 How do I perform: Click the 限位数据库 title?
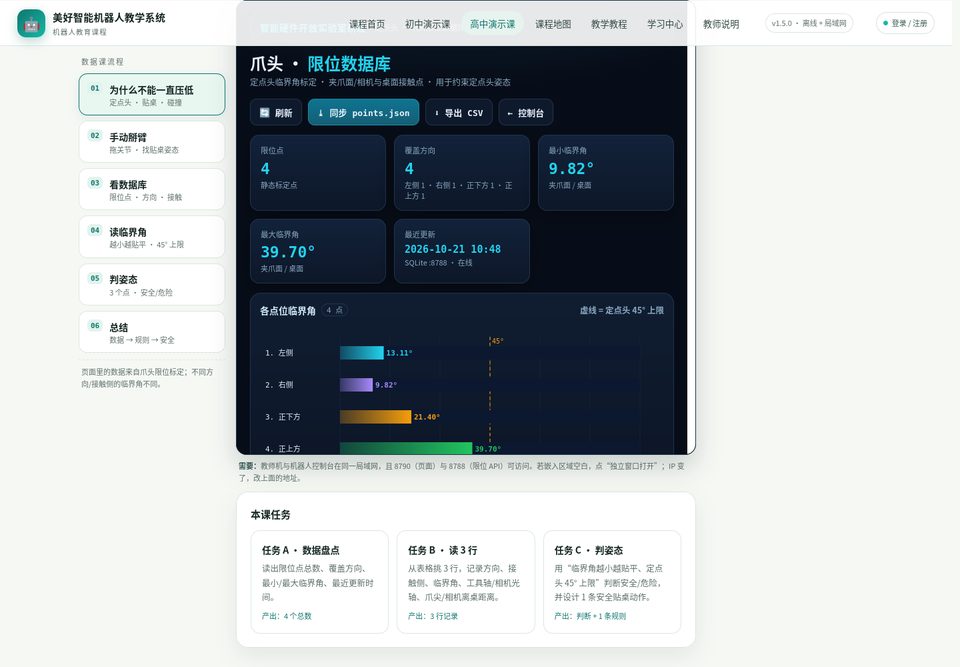[349, 64]
